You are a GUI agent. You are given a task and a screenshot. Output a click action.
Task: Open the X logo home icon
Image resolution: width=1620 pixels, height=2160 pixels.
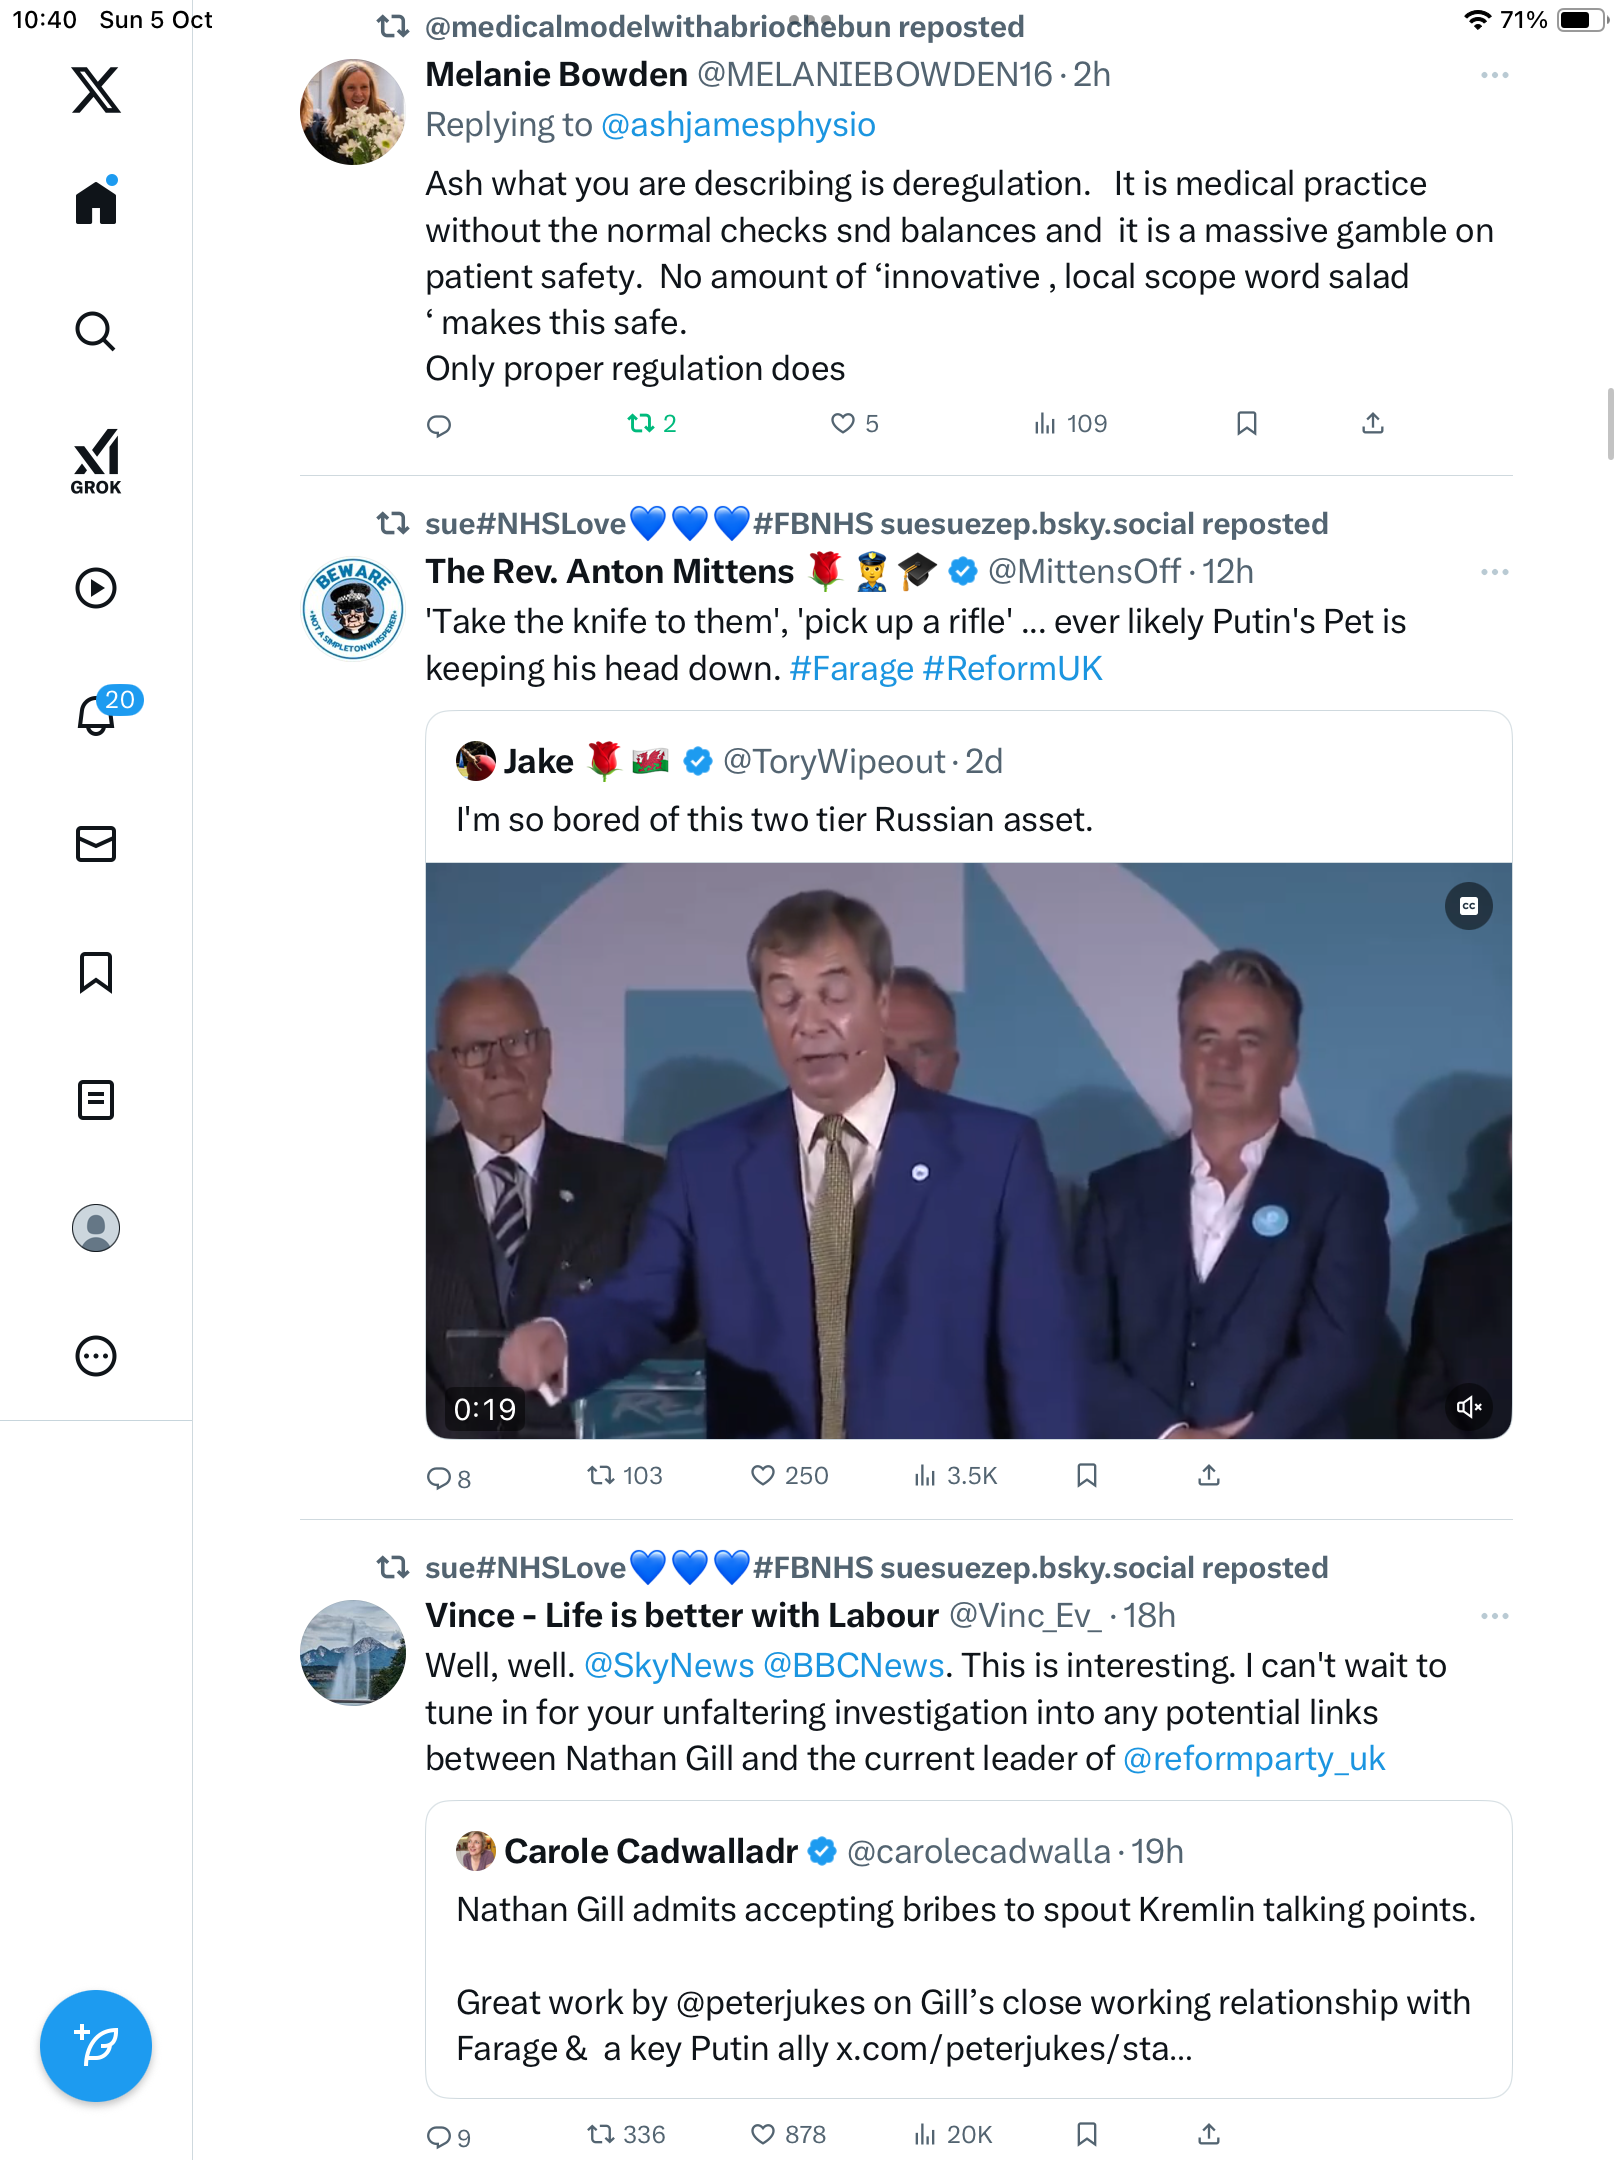click(96, 90)
